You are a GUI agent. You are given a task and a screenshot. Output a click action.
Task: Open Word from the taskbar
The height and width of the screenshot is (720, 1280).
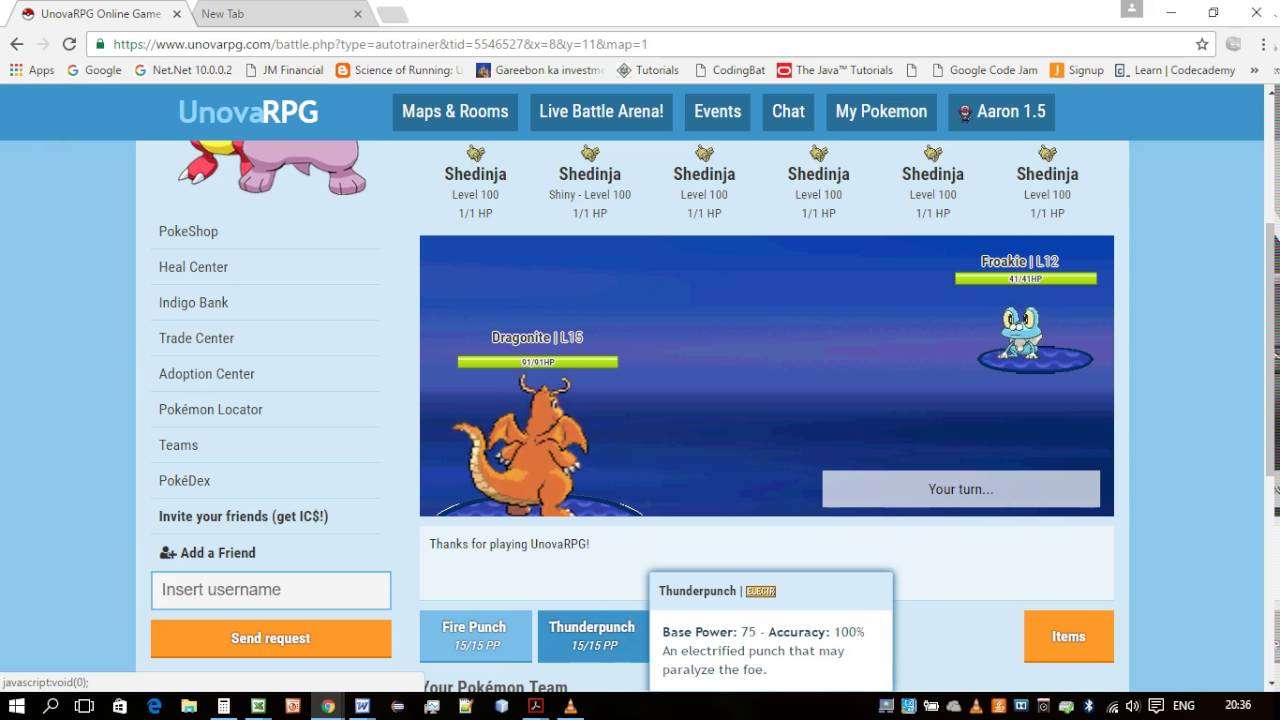click(362, 706)
